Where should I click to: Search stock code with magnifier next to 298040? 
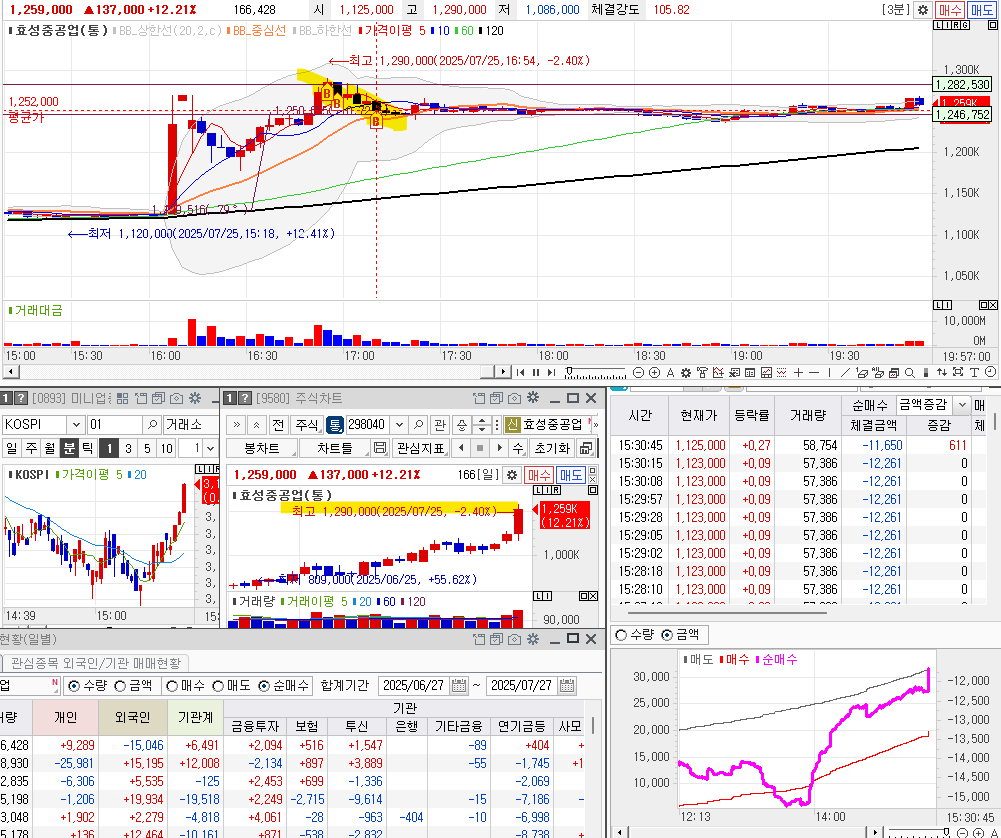pos(418,424)
